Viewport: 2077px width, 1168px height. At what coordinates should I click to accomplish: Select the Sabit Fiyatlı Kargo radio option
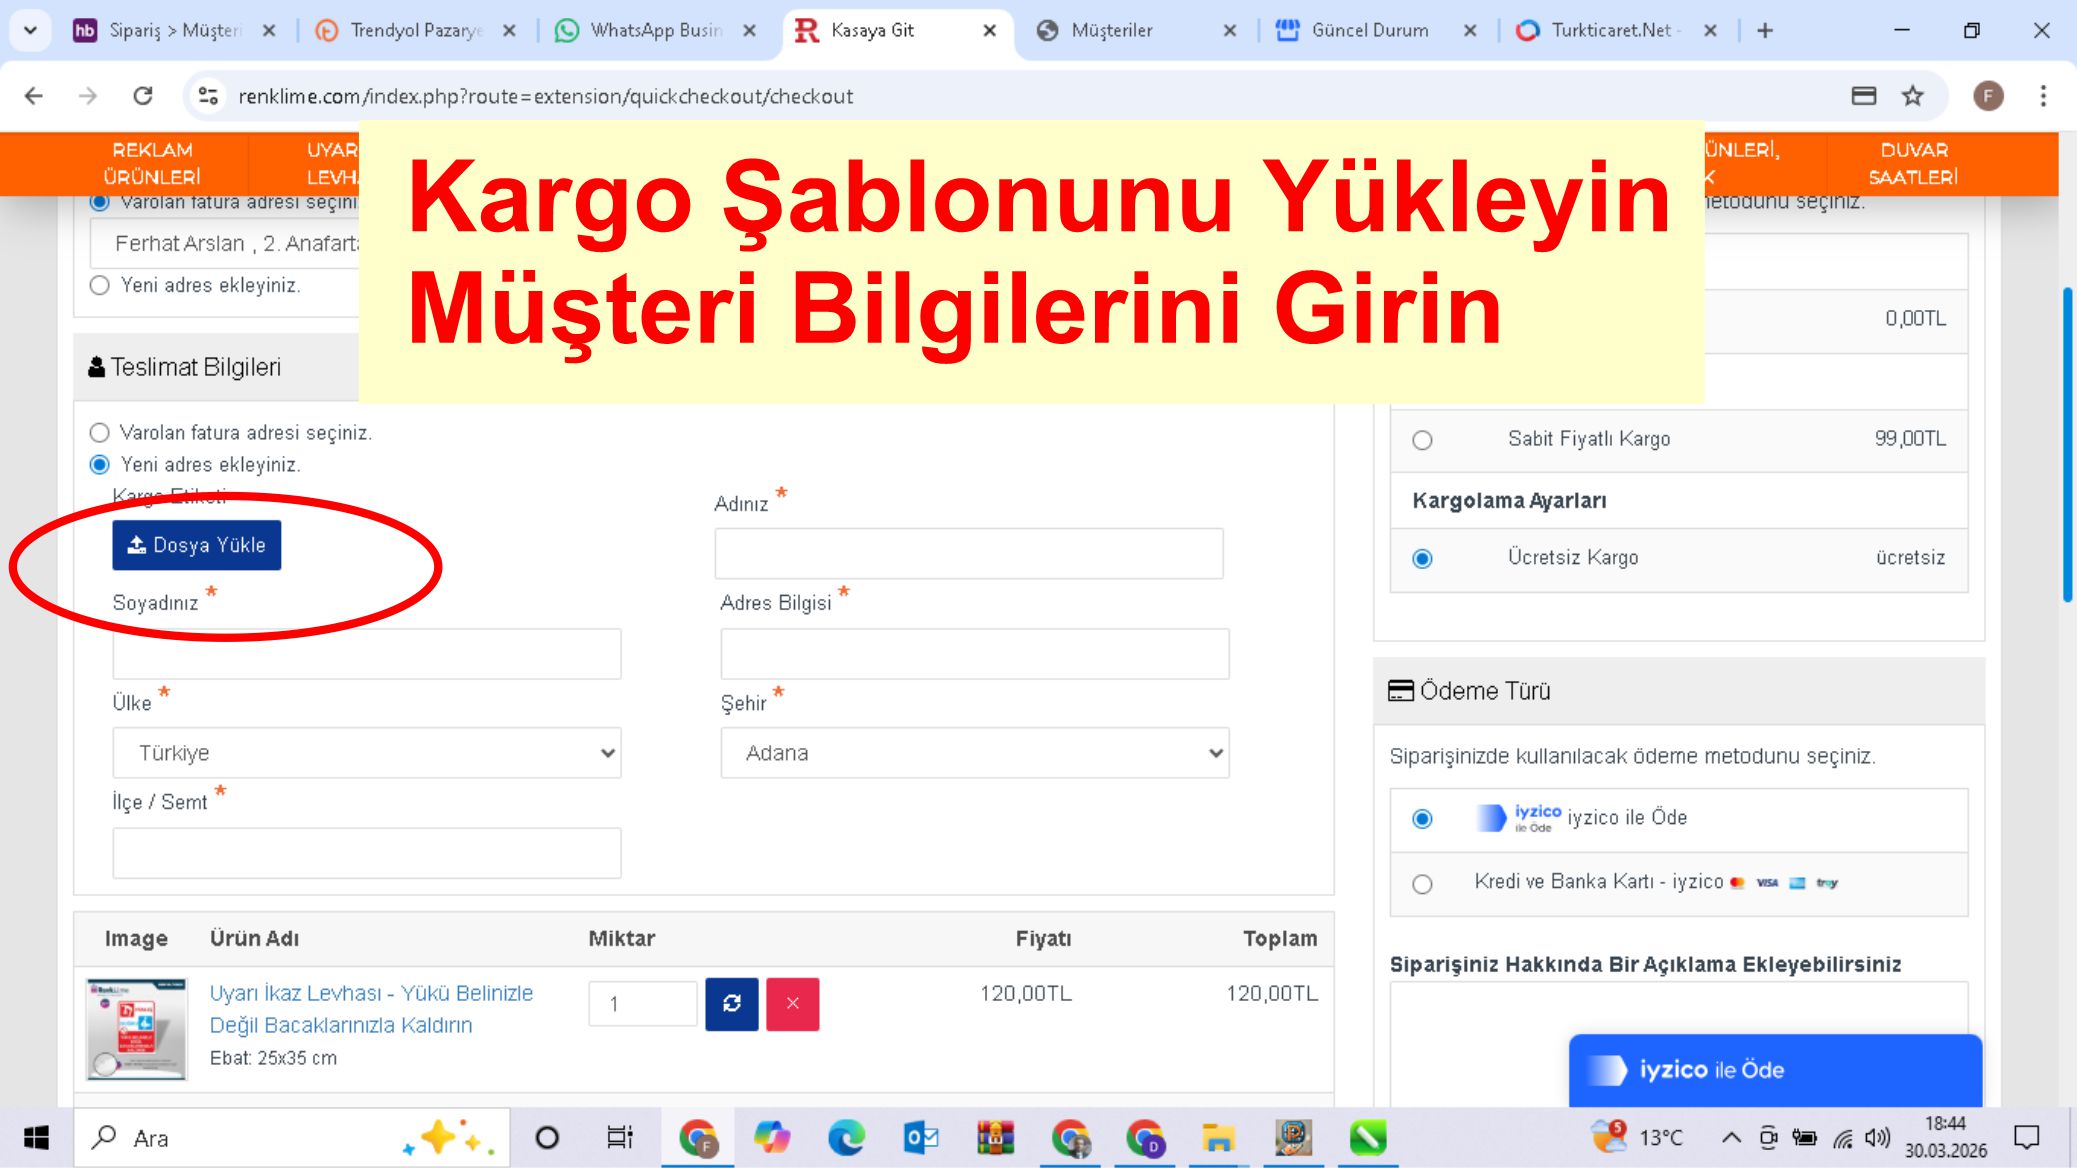pos(1422,440)
